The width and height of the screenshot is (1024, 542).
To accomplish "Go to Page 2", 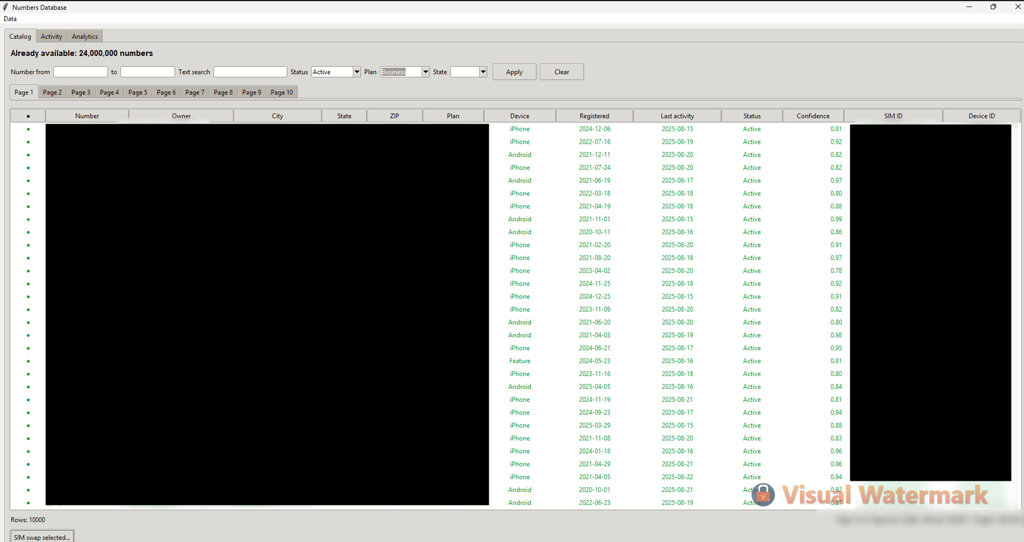I will (x=52, y=93).
